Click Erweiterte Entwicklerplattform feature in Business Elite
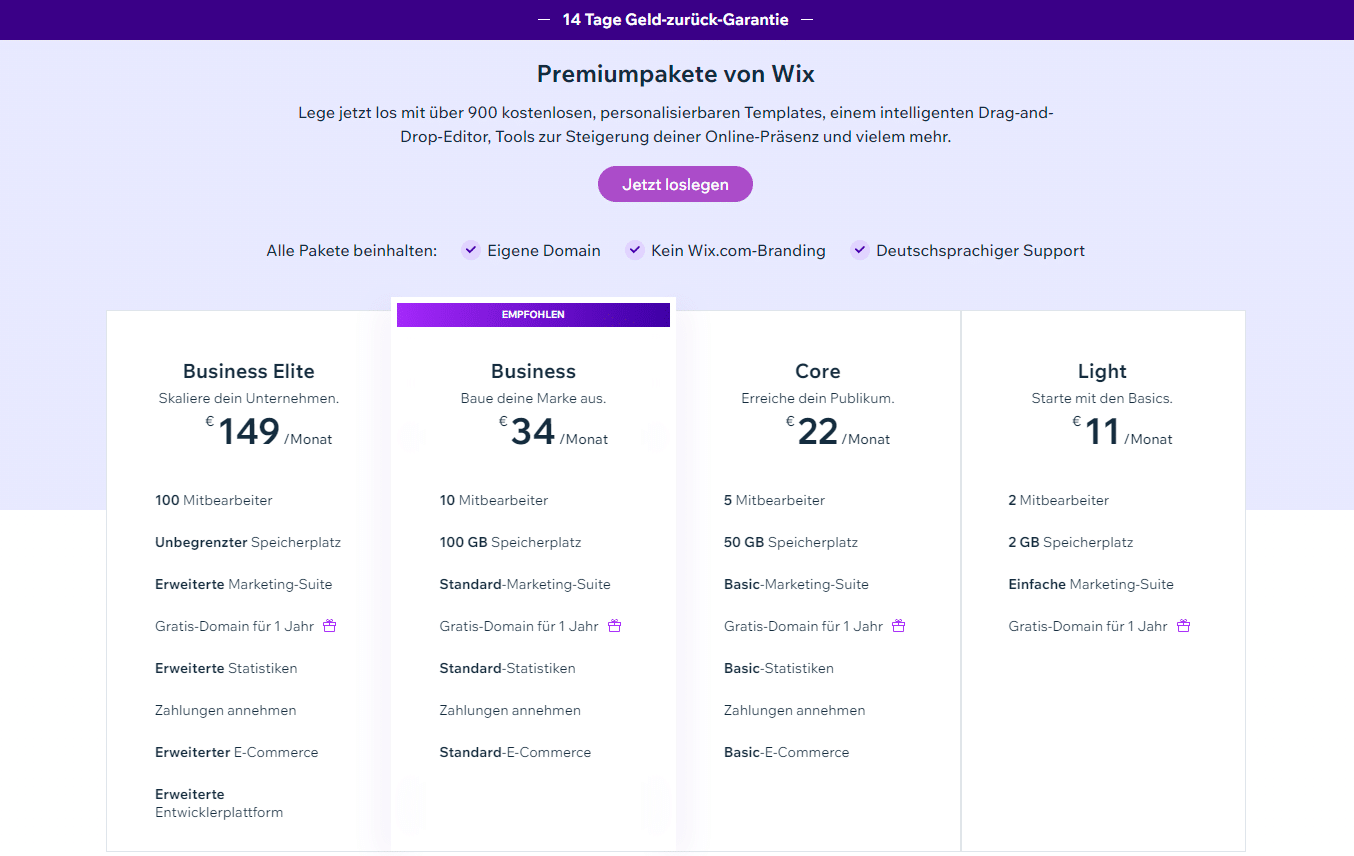1354x856 pixels. [x=219, y=803]
